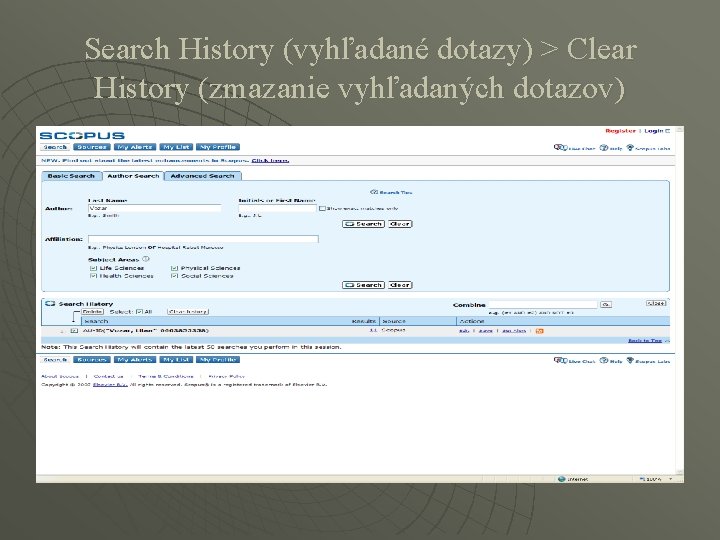Viewport: 720px width, 540px height.
Task: Click the Back to Top link
Action: click(645, 340)
